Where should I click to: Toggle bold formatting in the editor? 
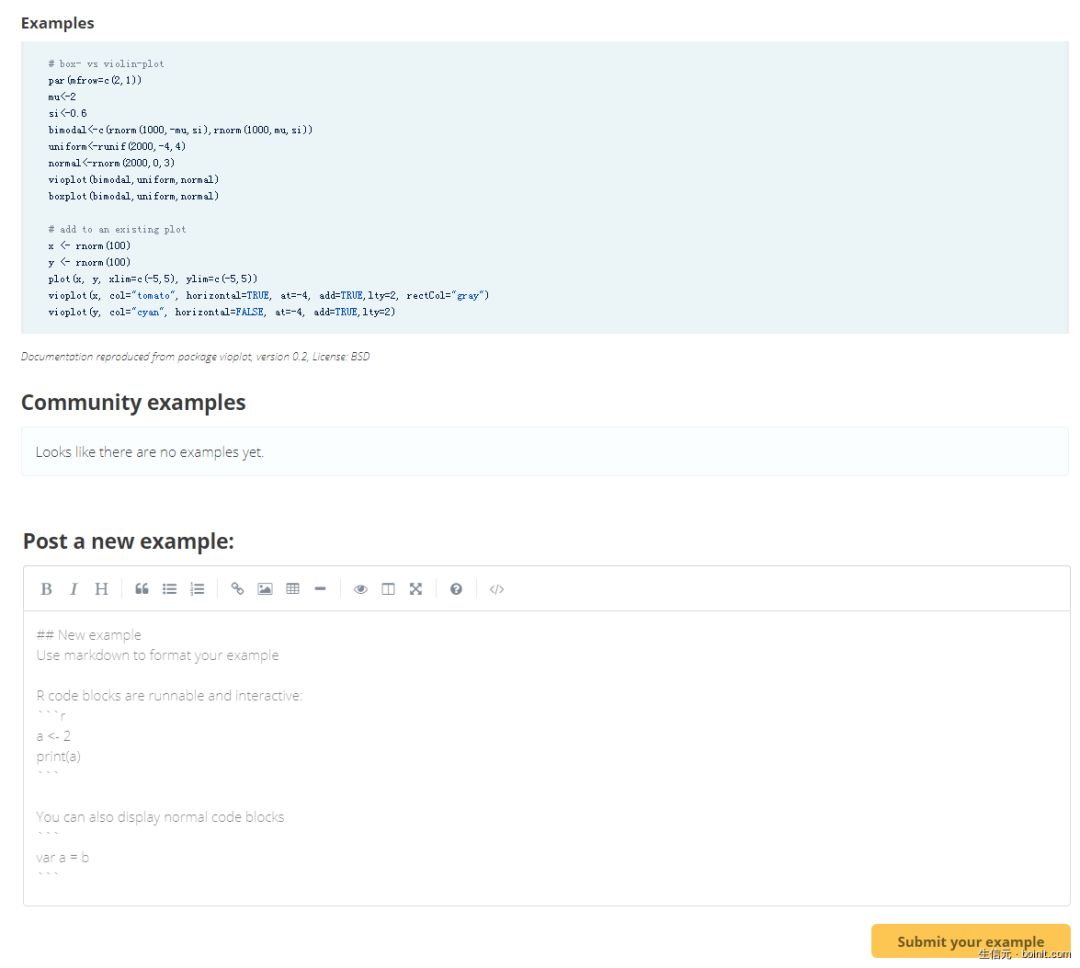46,589
